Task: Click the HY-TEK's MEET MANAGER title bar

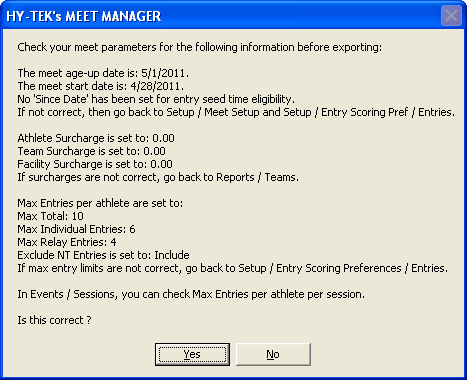Action: click(220, 16)
